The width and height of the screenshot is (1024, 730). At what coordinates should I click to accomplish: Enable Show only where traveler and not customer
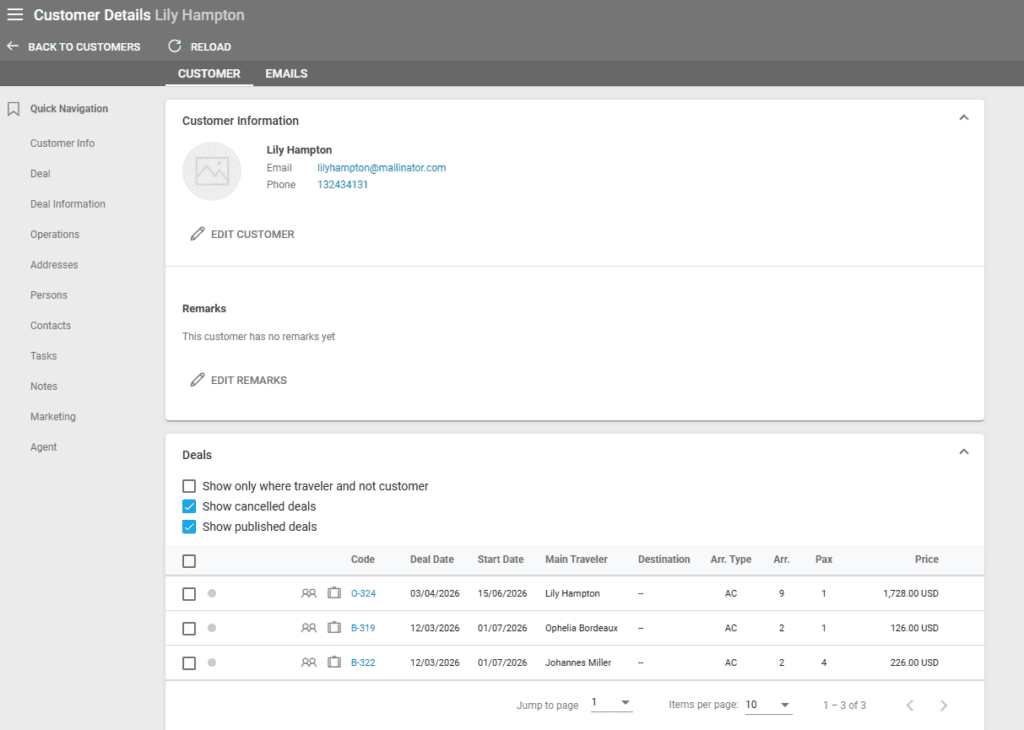point(189,486)
